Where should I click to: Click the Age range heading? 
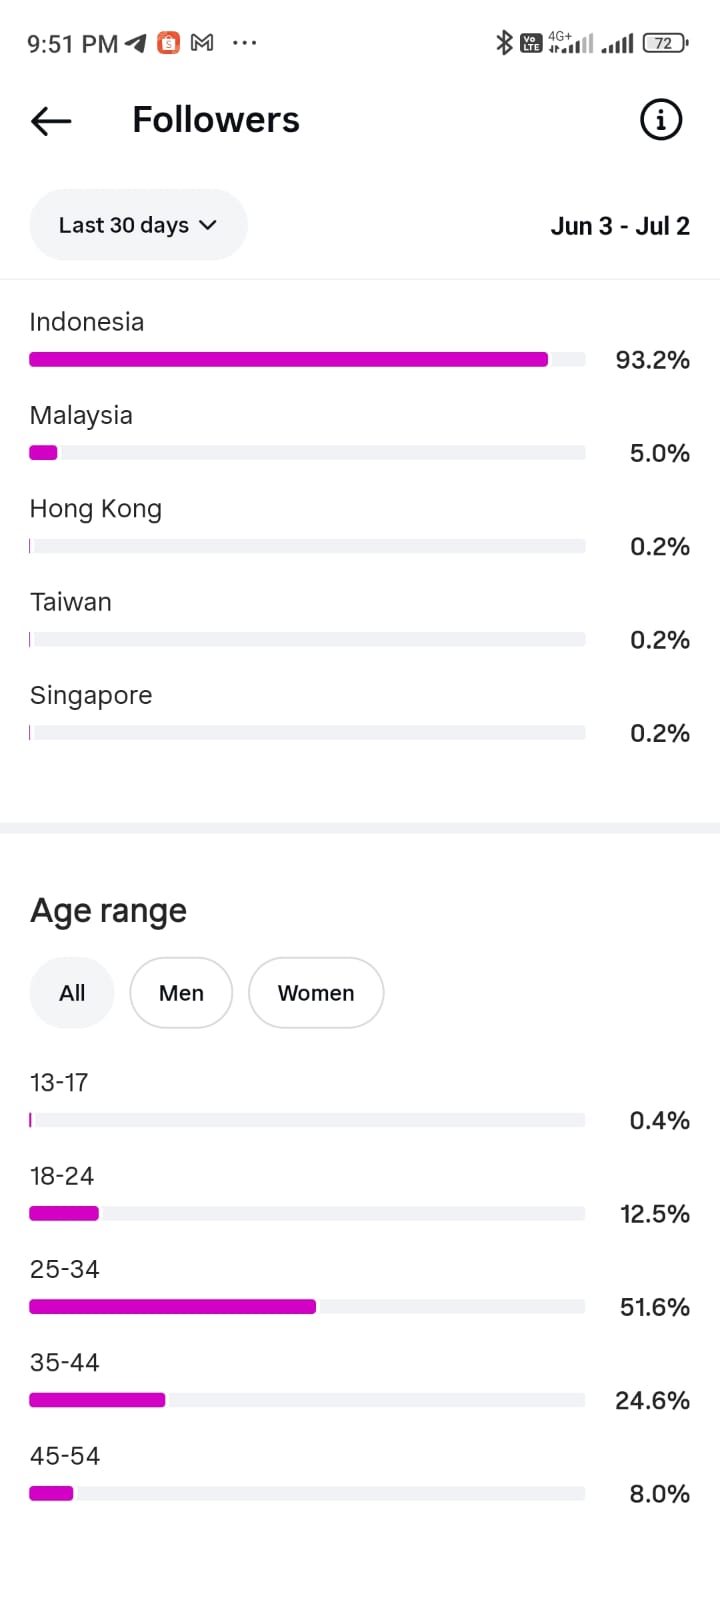click(x=108, y=911)
